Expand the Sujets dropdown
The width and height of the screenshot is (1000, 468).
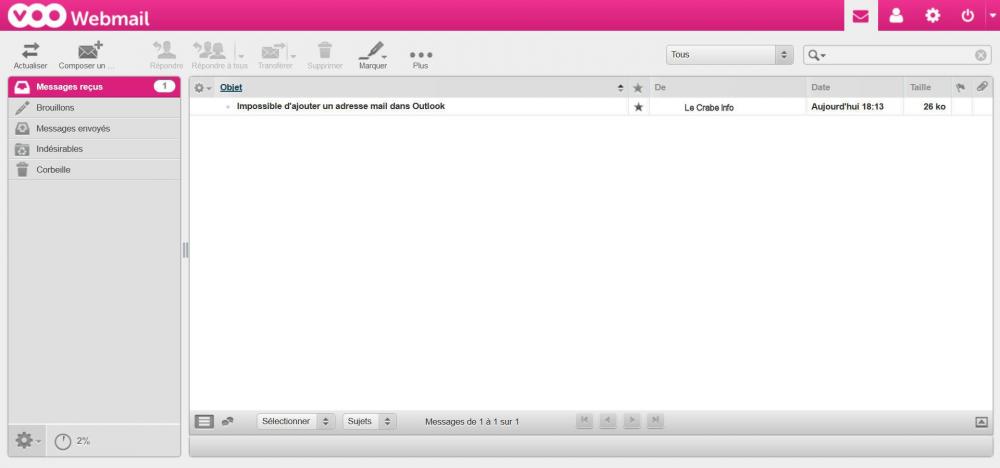369,422
